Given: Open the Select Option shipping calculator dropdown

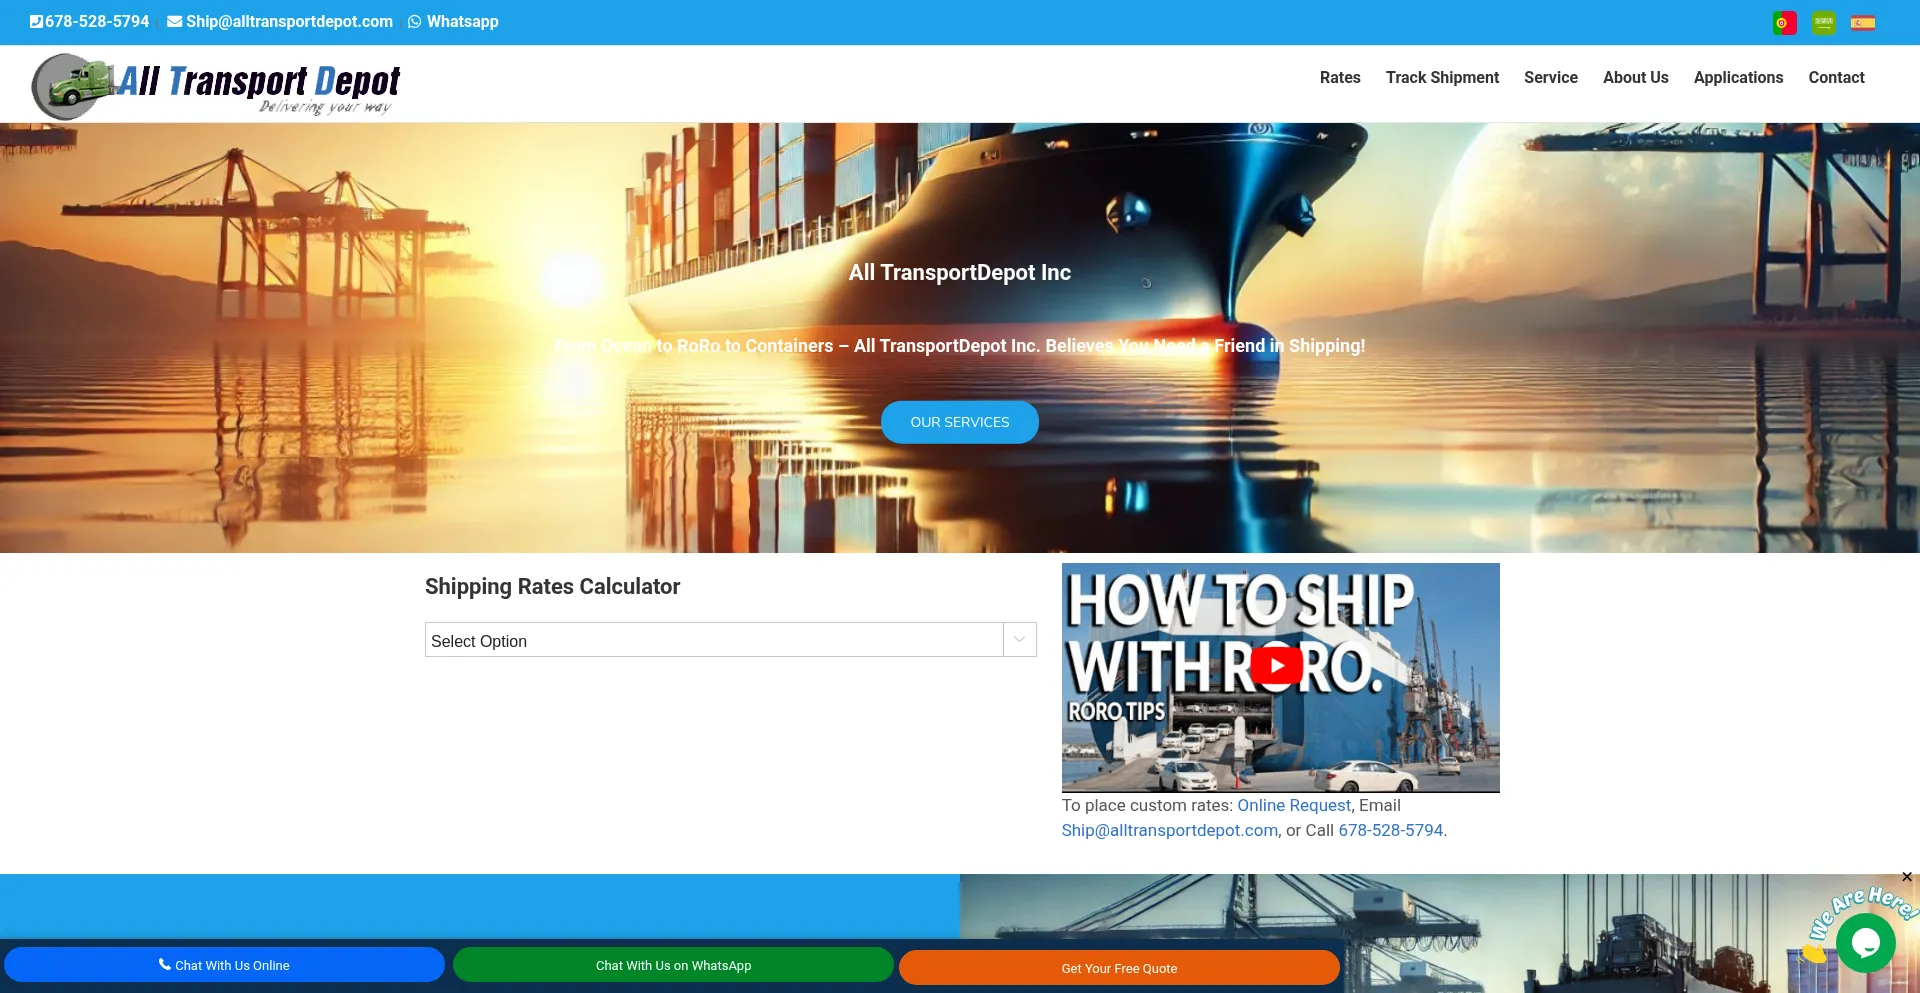Looking at the screenshot, I should click(x=730, y=640).
